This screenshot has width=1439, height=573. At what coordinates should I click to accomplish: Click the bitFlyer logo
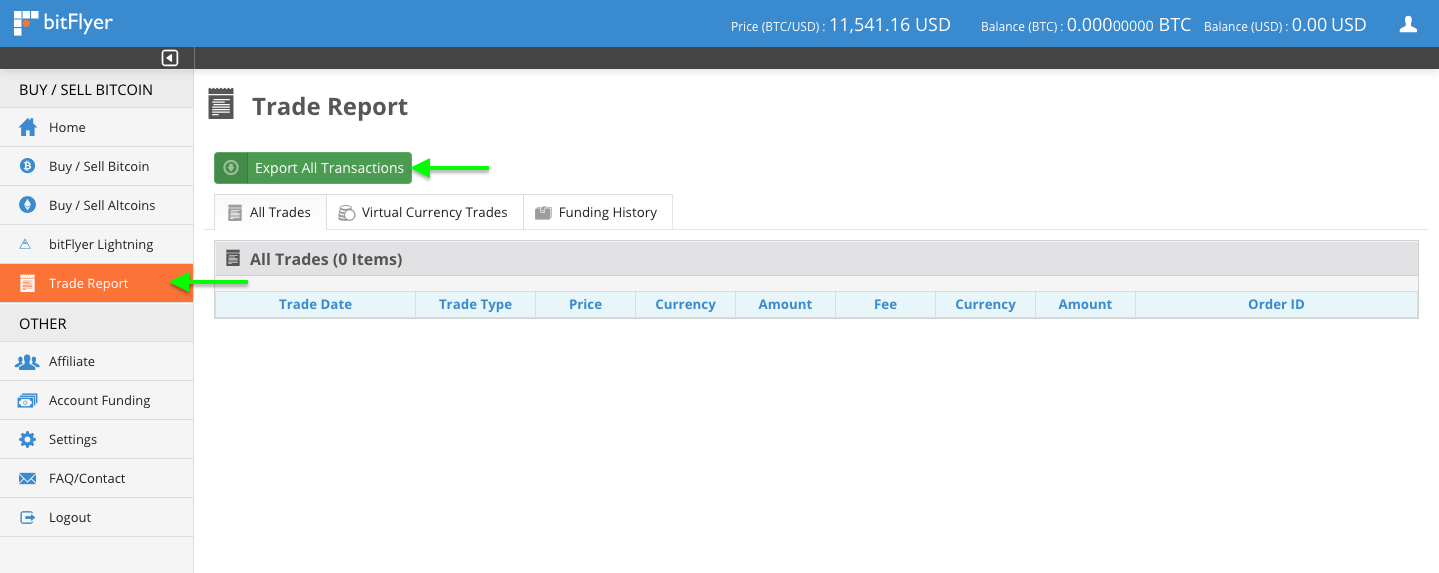(x=62, y=22)
